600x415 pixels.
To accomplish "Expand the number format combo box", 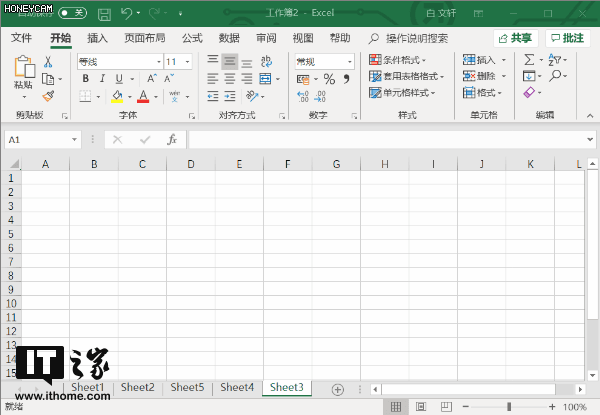I will pyautogui.click(x=349, y=62).
